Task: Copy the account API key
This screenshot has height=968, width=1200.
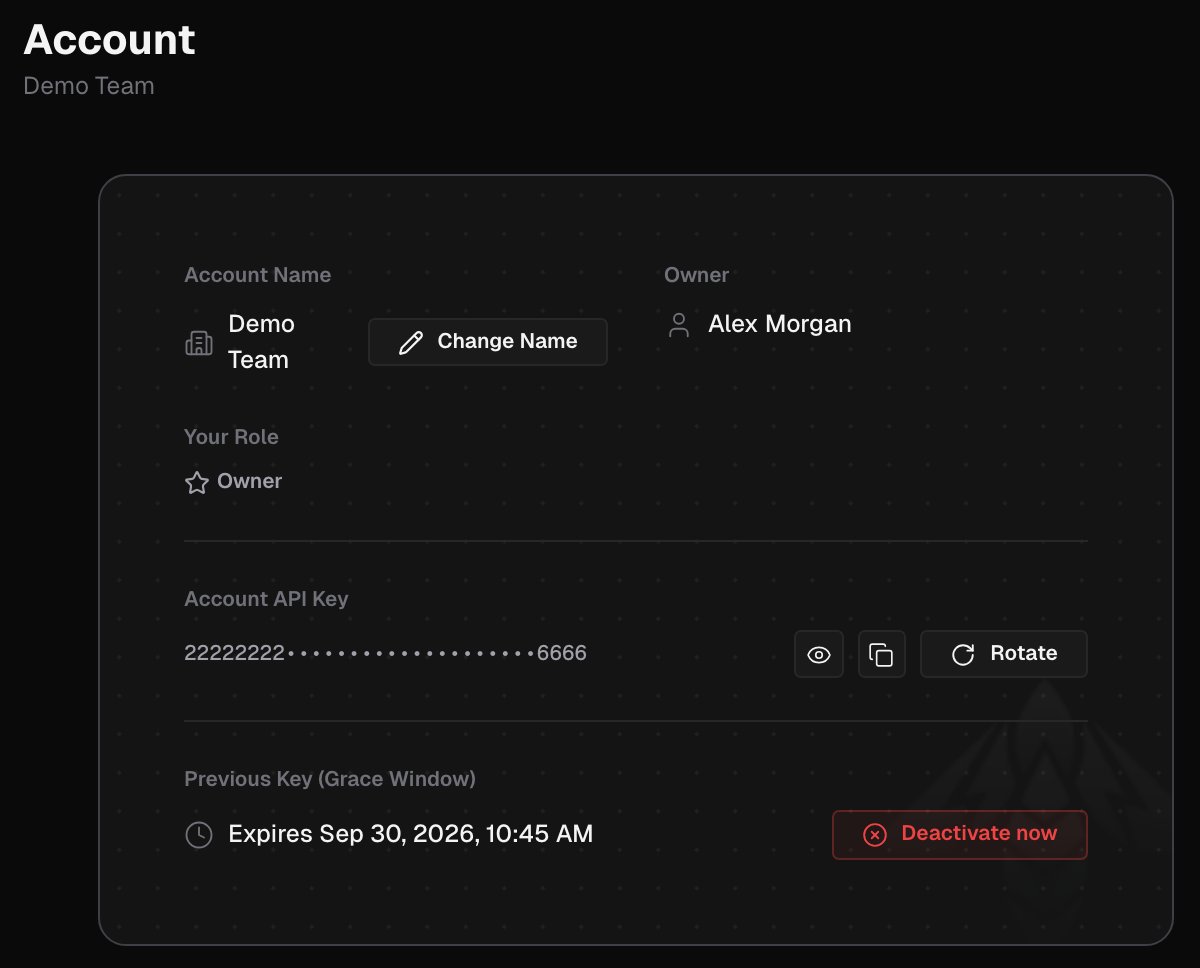Action: click(882, 655)
